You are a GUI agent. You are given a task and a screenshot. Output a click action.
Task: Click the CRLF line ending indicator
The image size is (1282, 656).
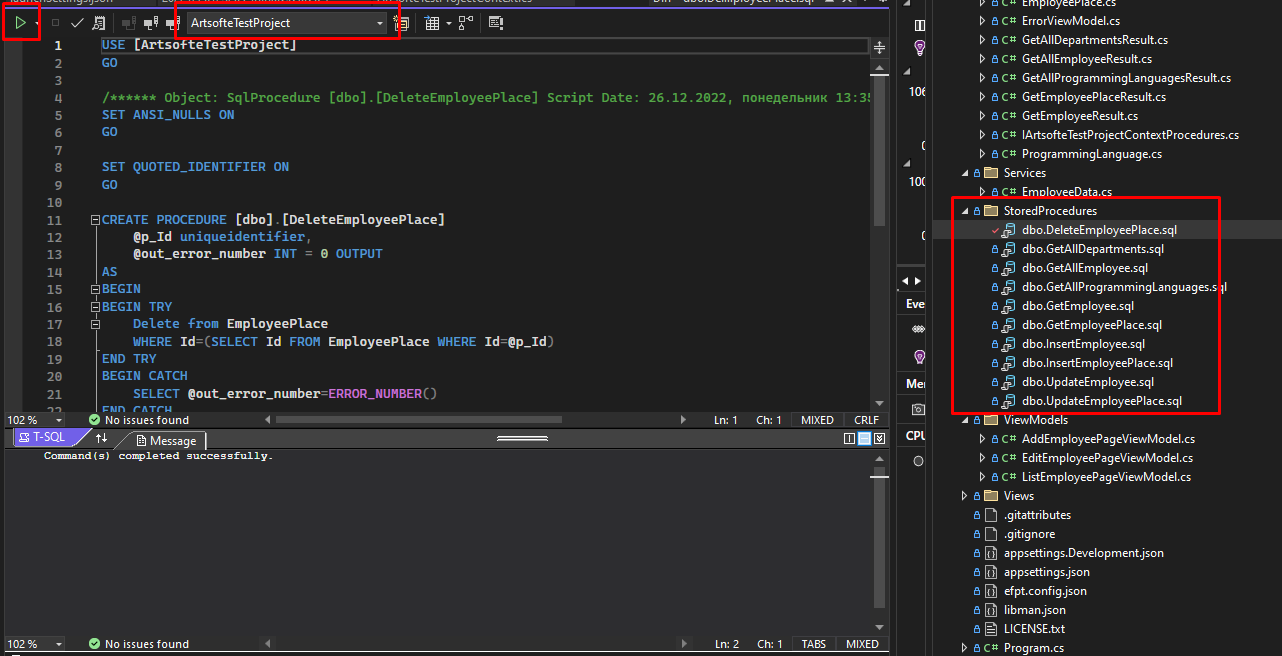(x=866, y=420)
